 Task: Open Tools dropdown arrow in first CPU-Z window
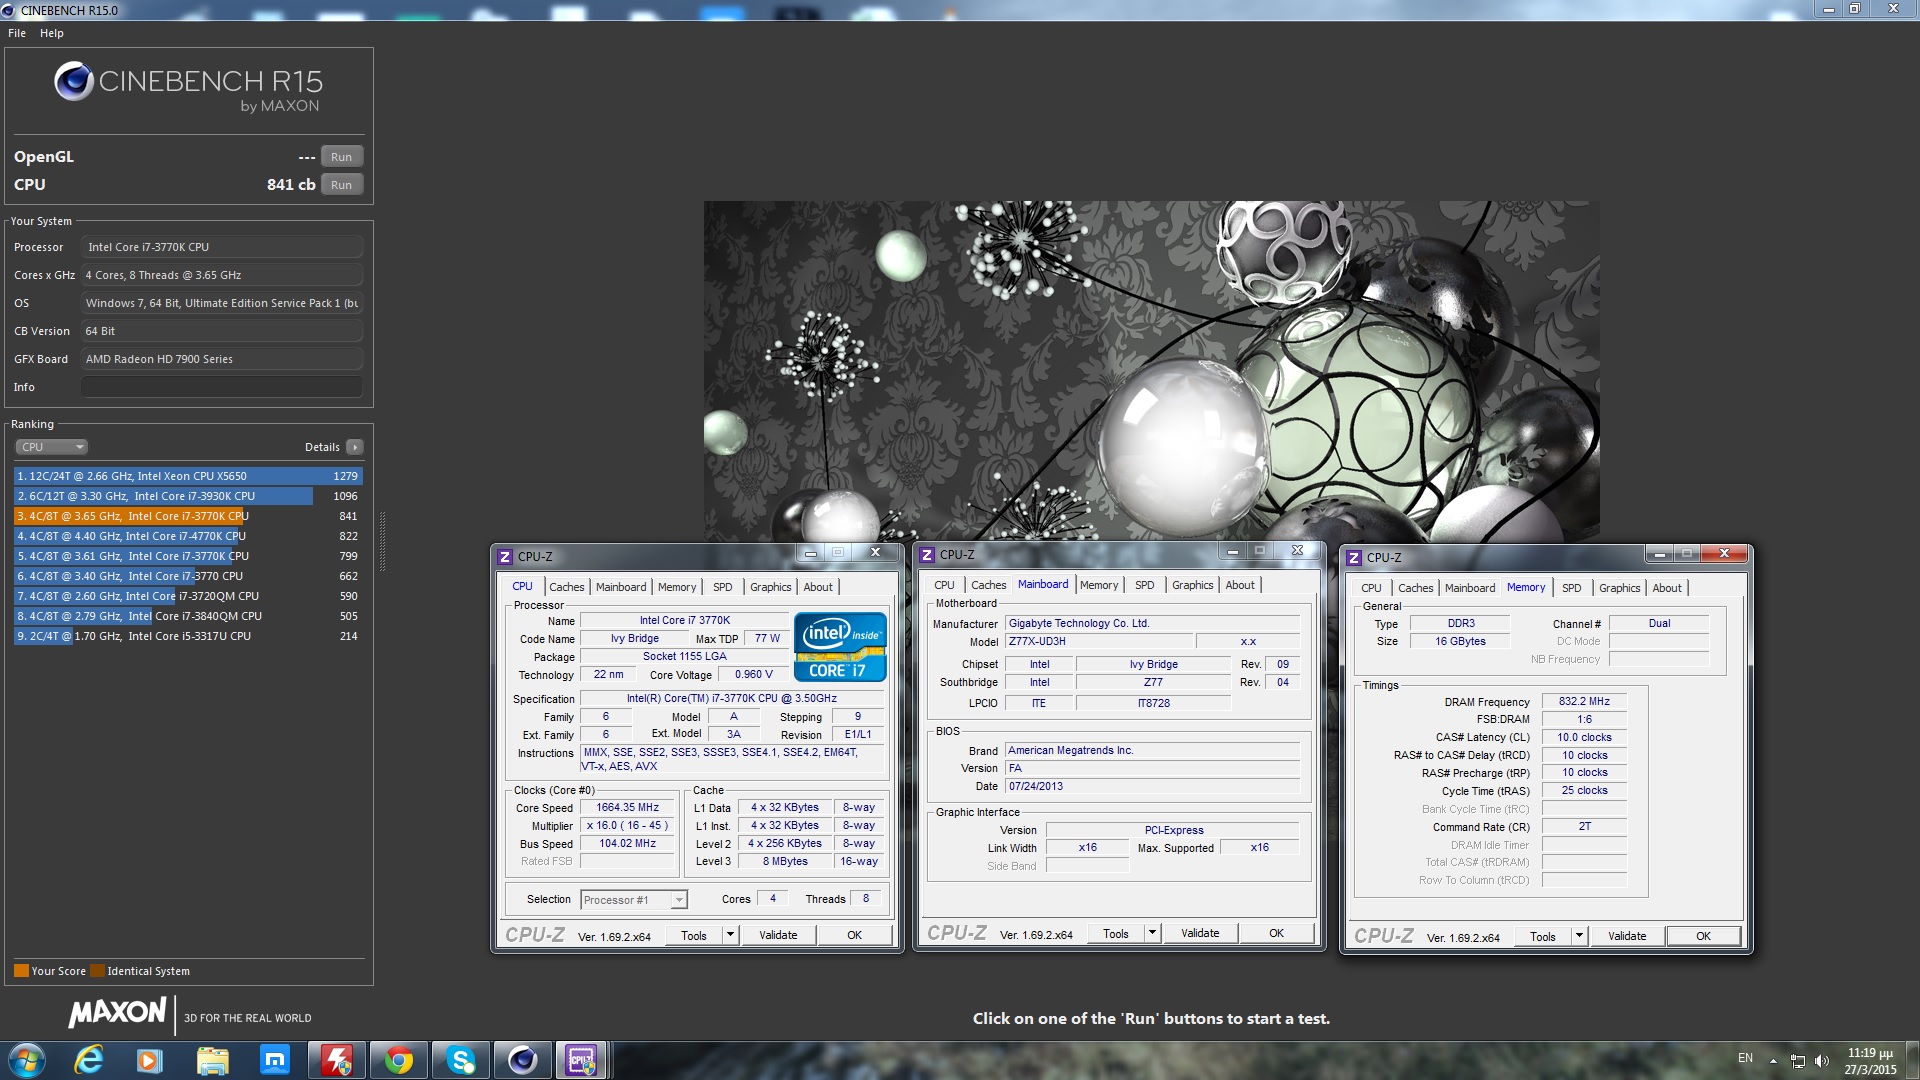click(731, 936)
